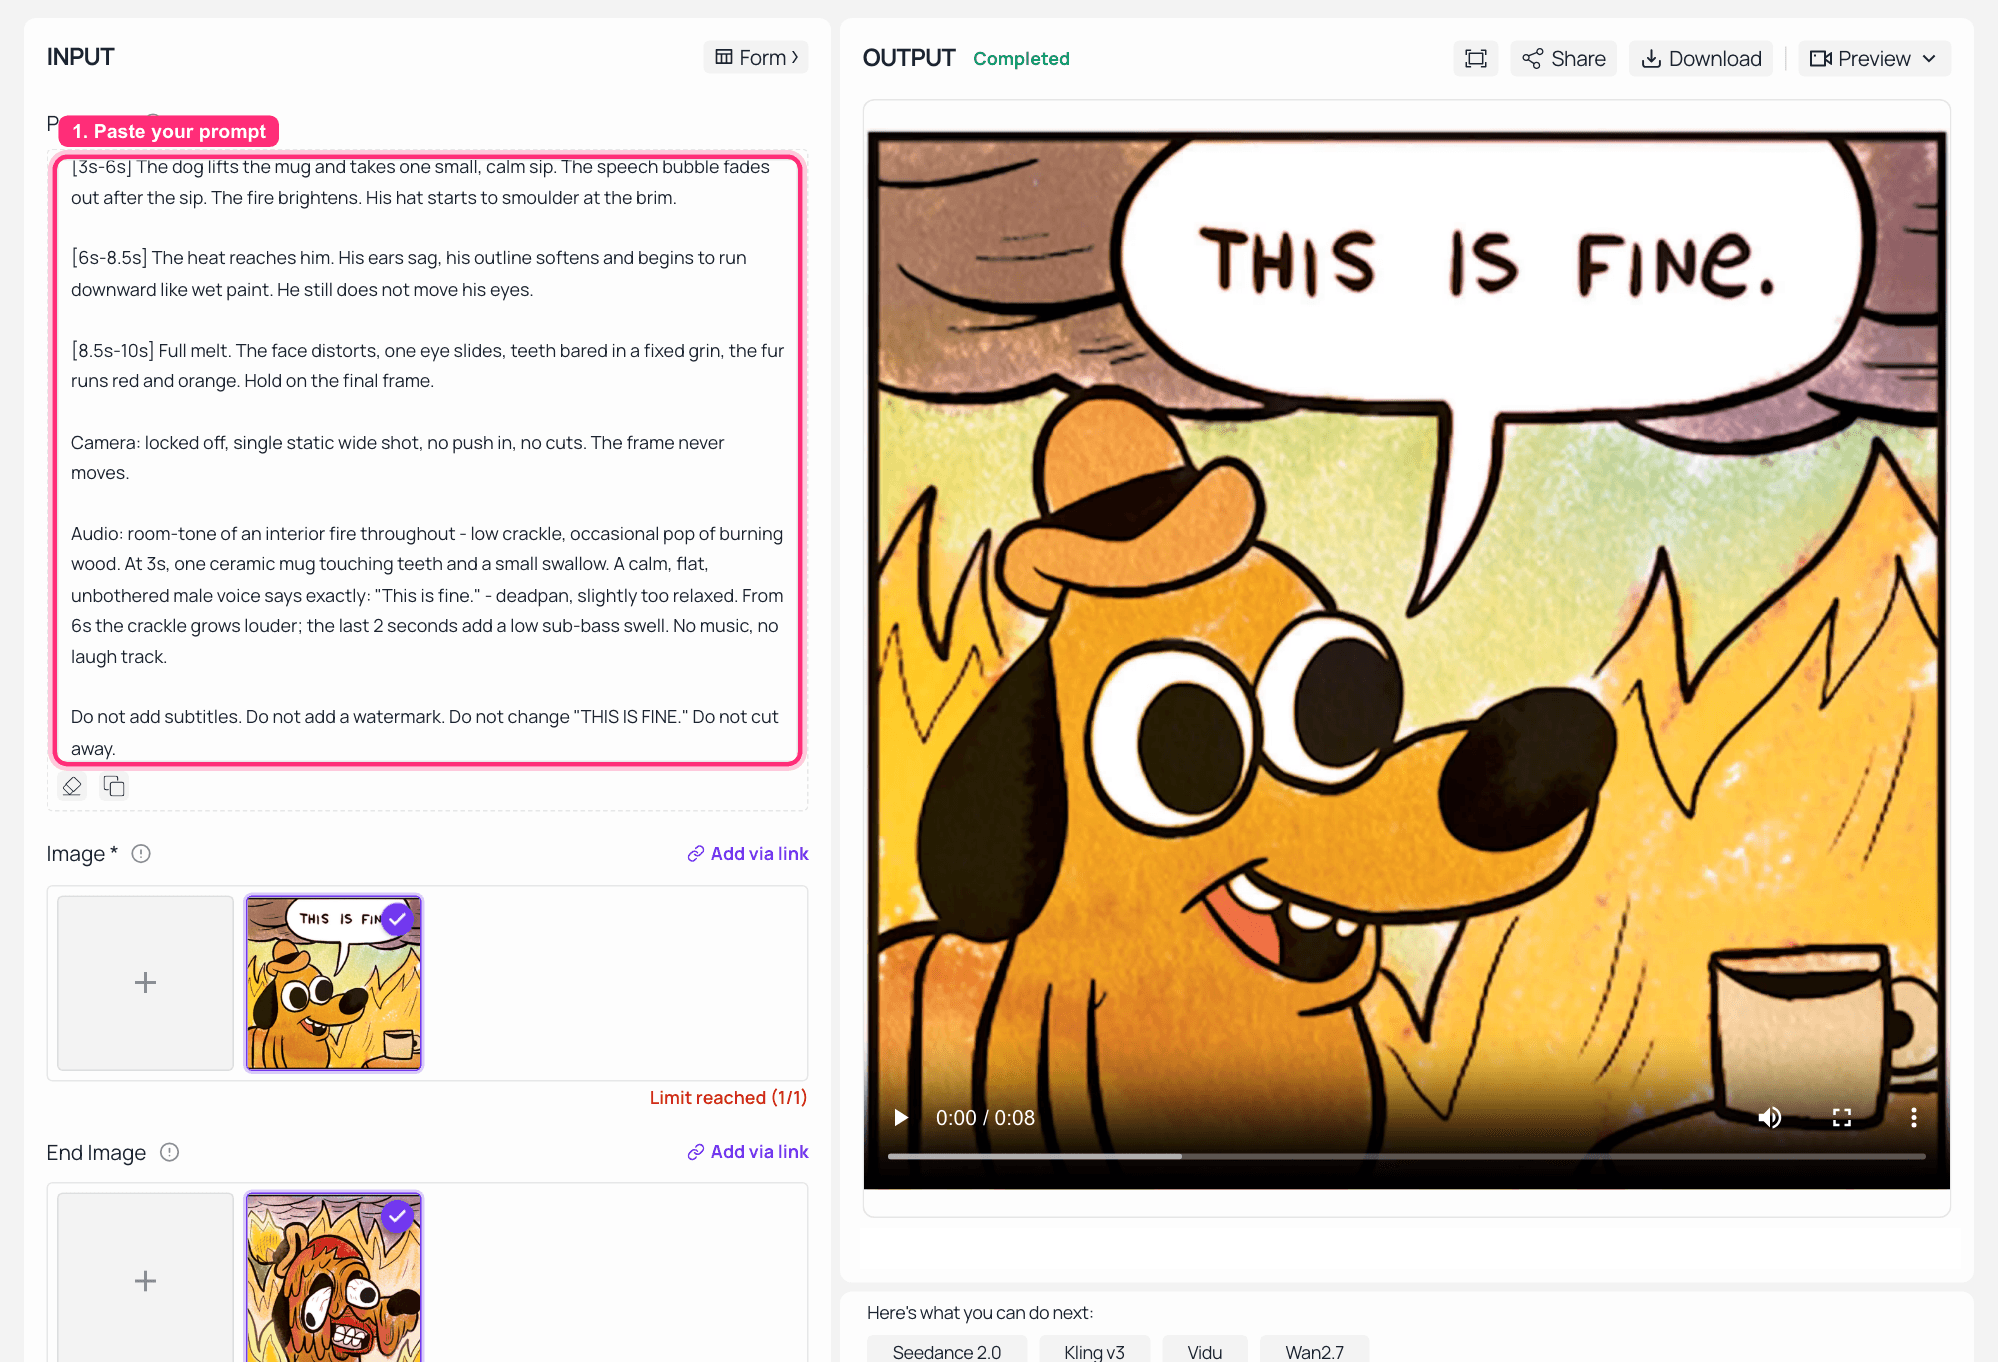Viewport: 1998px width, 1362px height.
Task: Choose the Kling v3 suggestion
Action: click(x=1094, y=1351)
